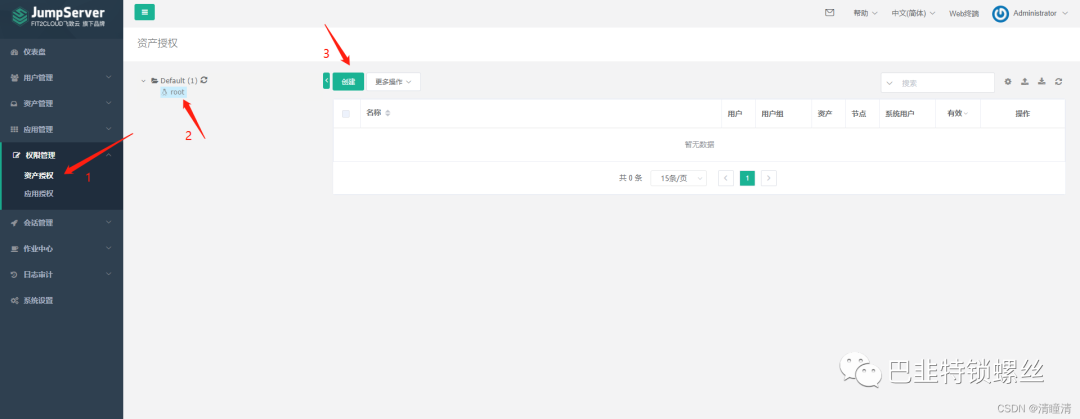Check the select-all checkbox in table header
The width and height of the screenshot is (1080, 419).
(x=346, y=114)
